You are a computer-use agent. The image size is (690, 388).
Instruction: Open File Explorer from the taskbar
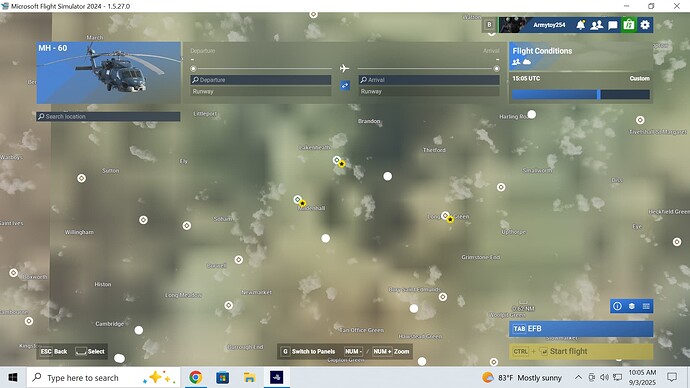250,377
